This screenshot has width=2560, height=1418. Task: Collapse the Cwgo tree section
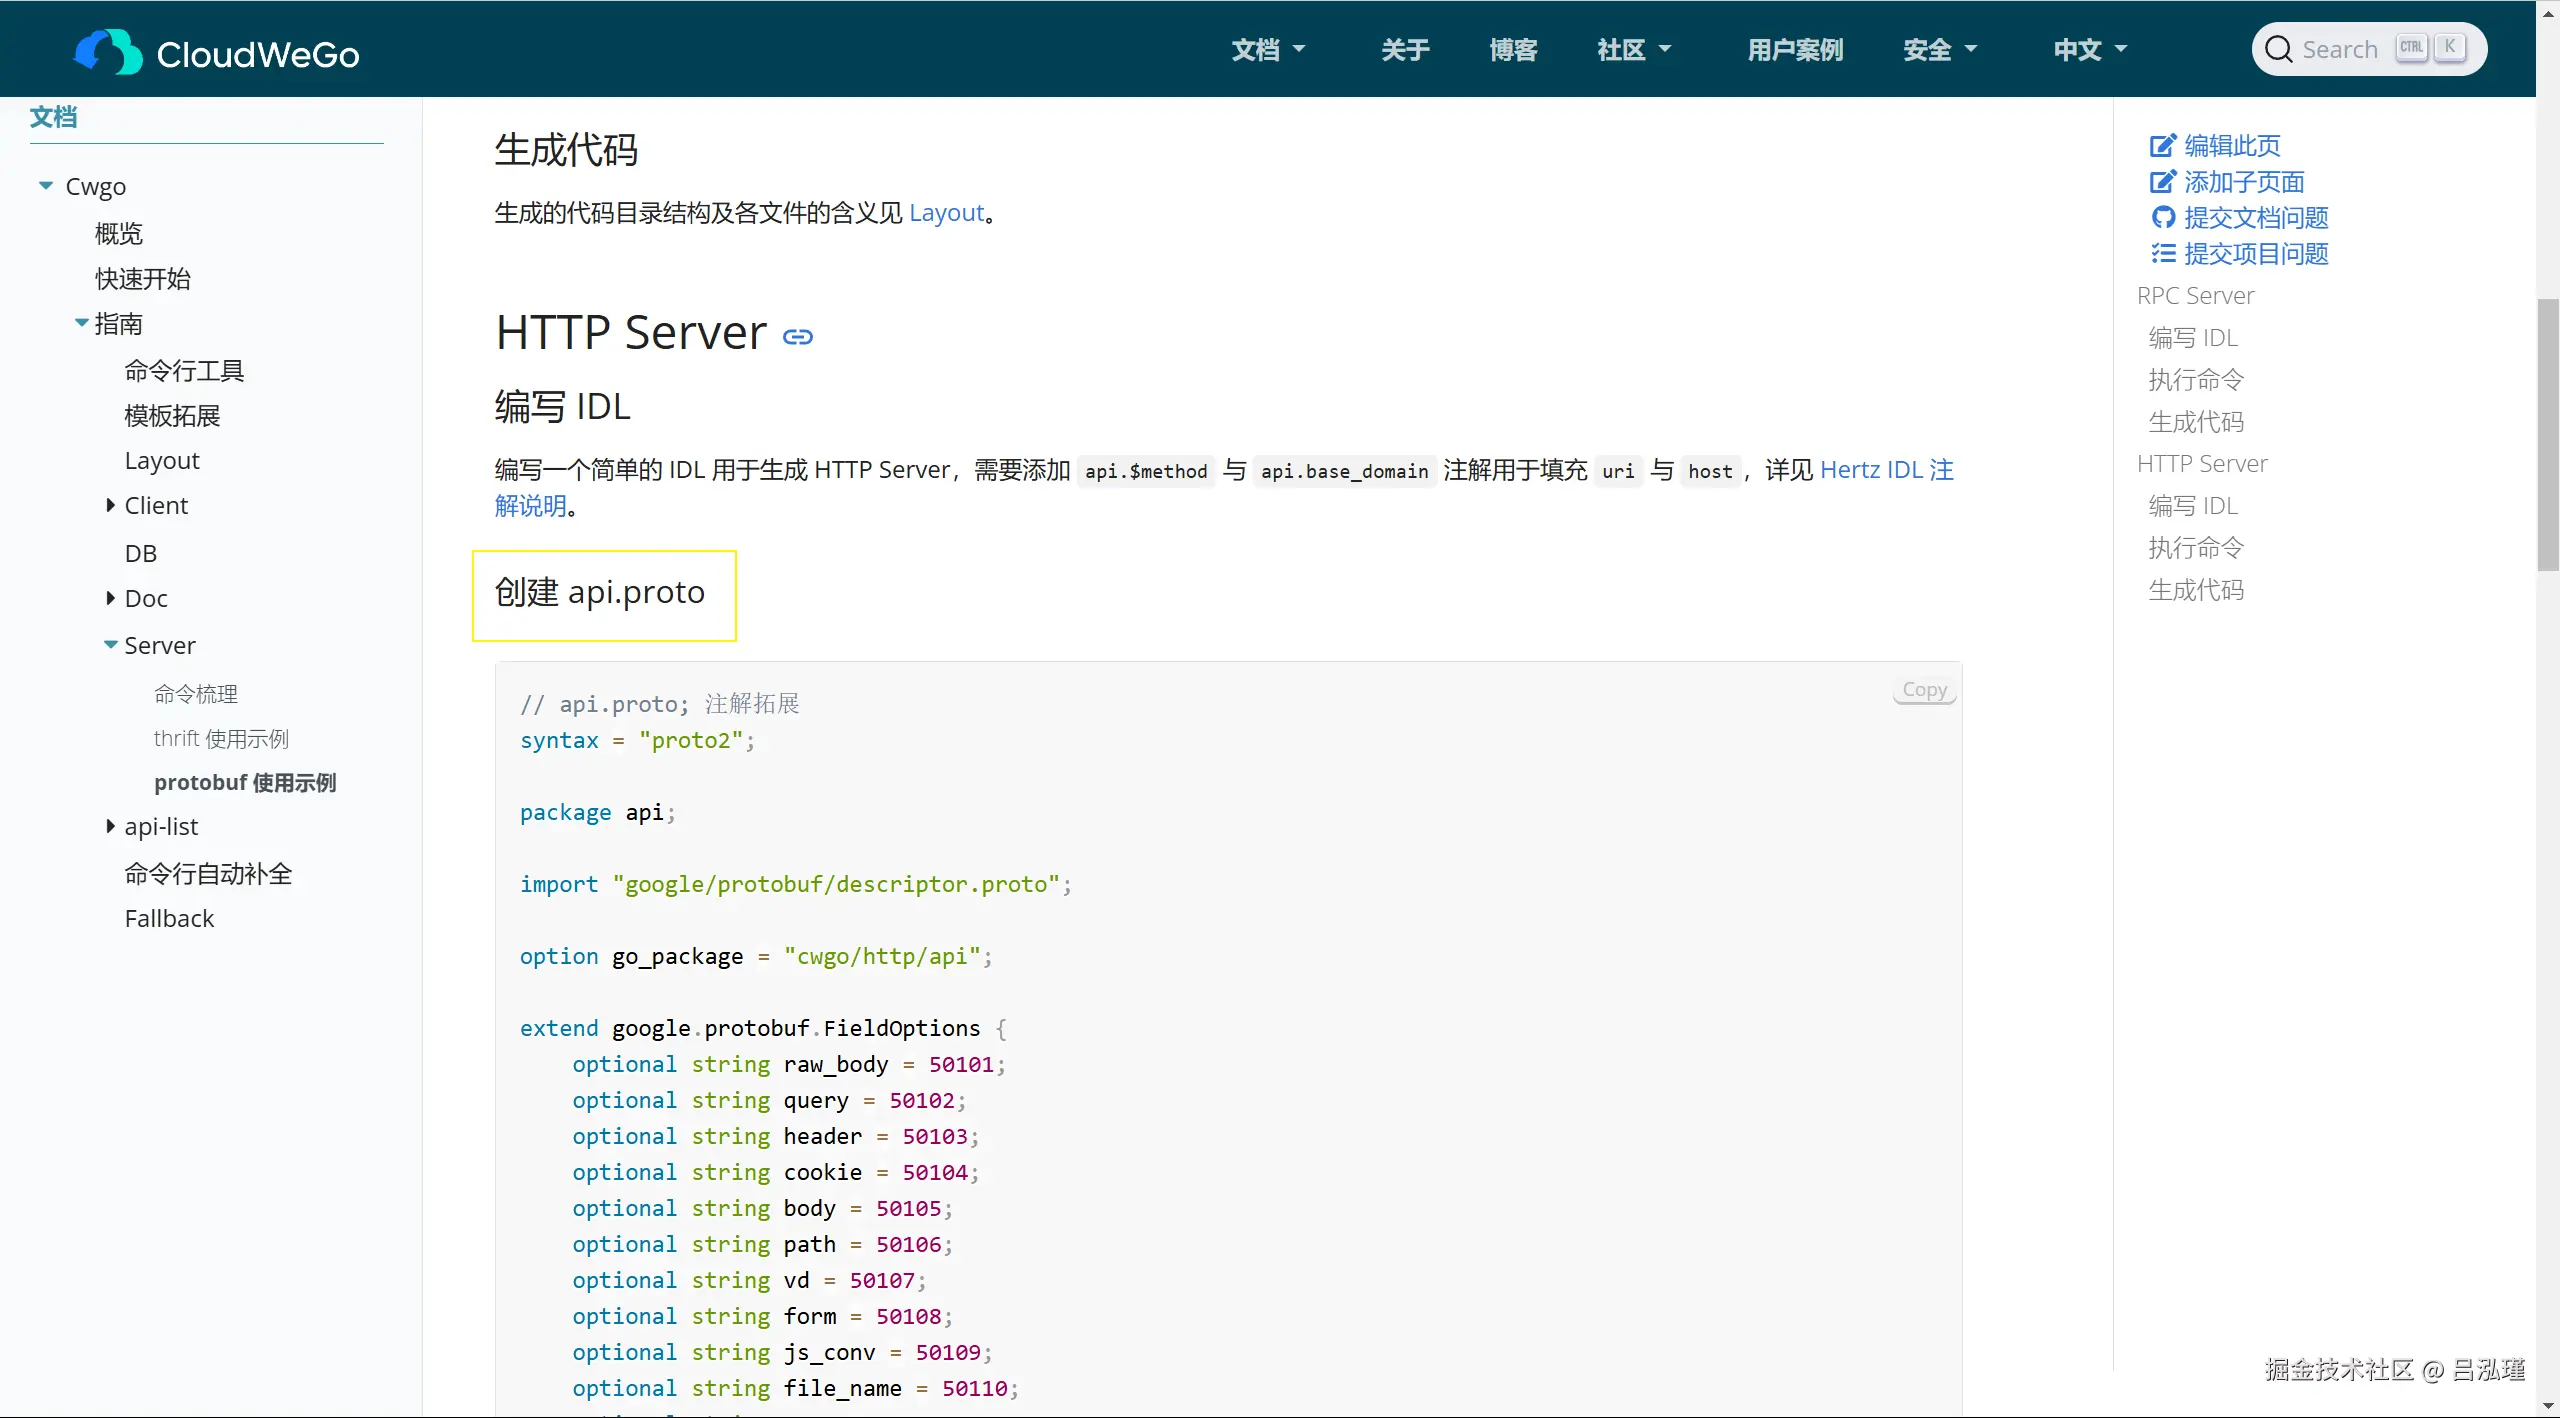[46, 186]
